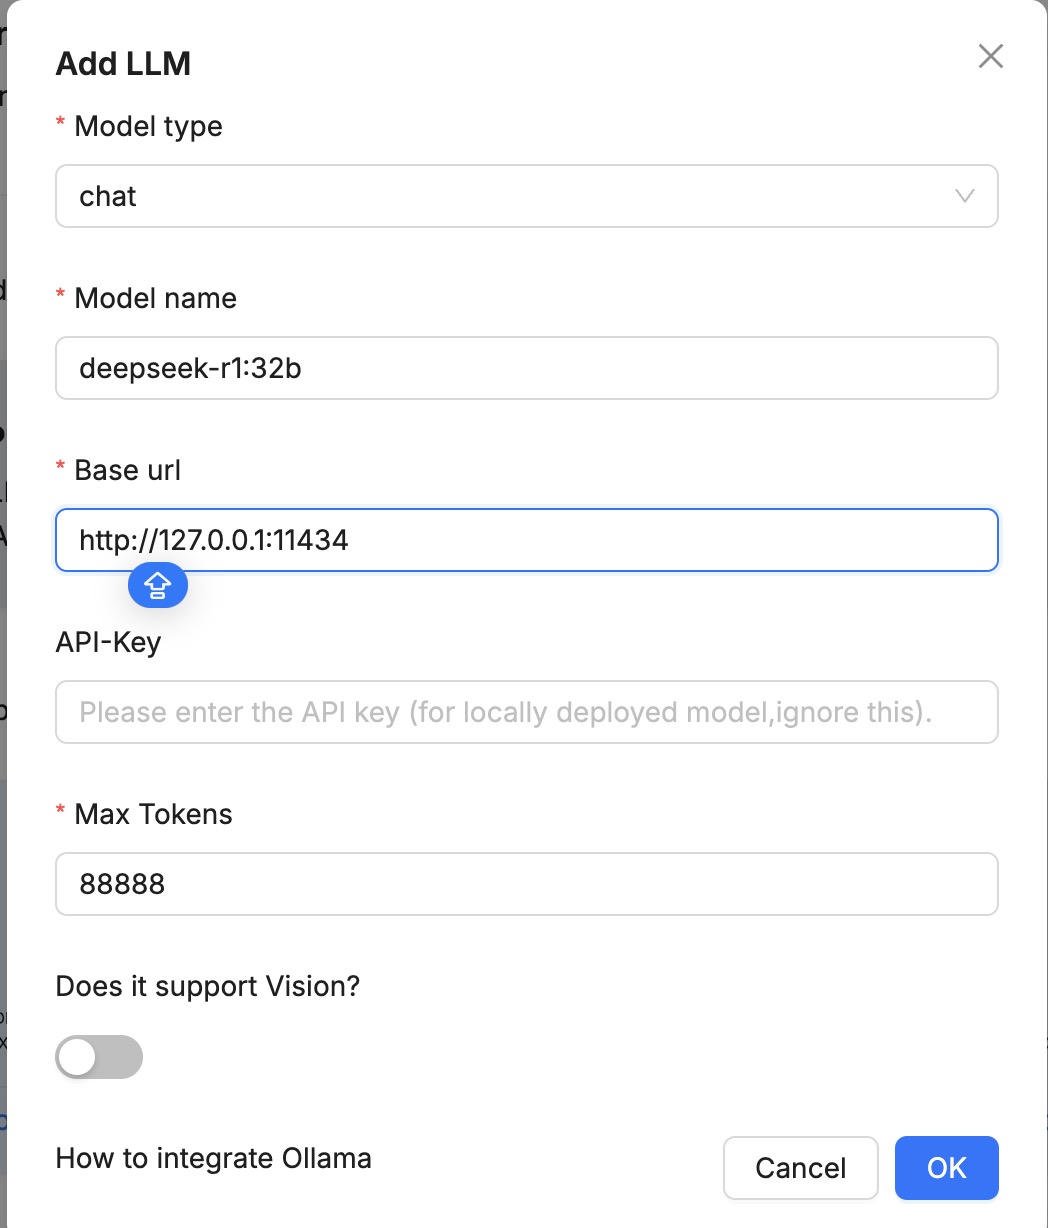
Task: Expand the Model type dropdown arrow
Action: tap(965, 196)
